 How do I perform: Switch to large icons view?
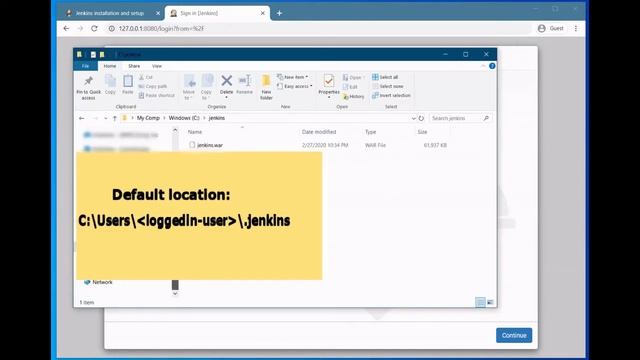[490, 302]
